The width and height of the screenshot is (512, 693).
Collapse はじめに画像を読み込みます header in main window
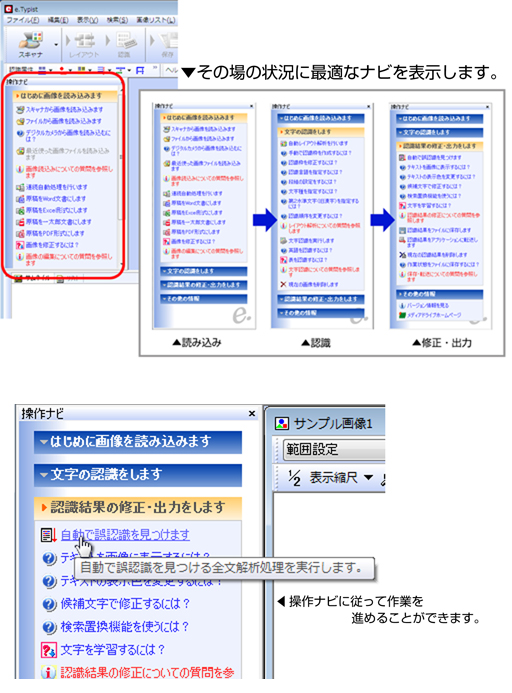pos(65,95)
